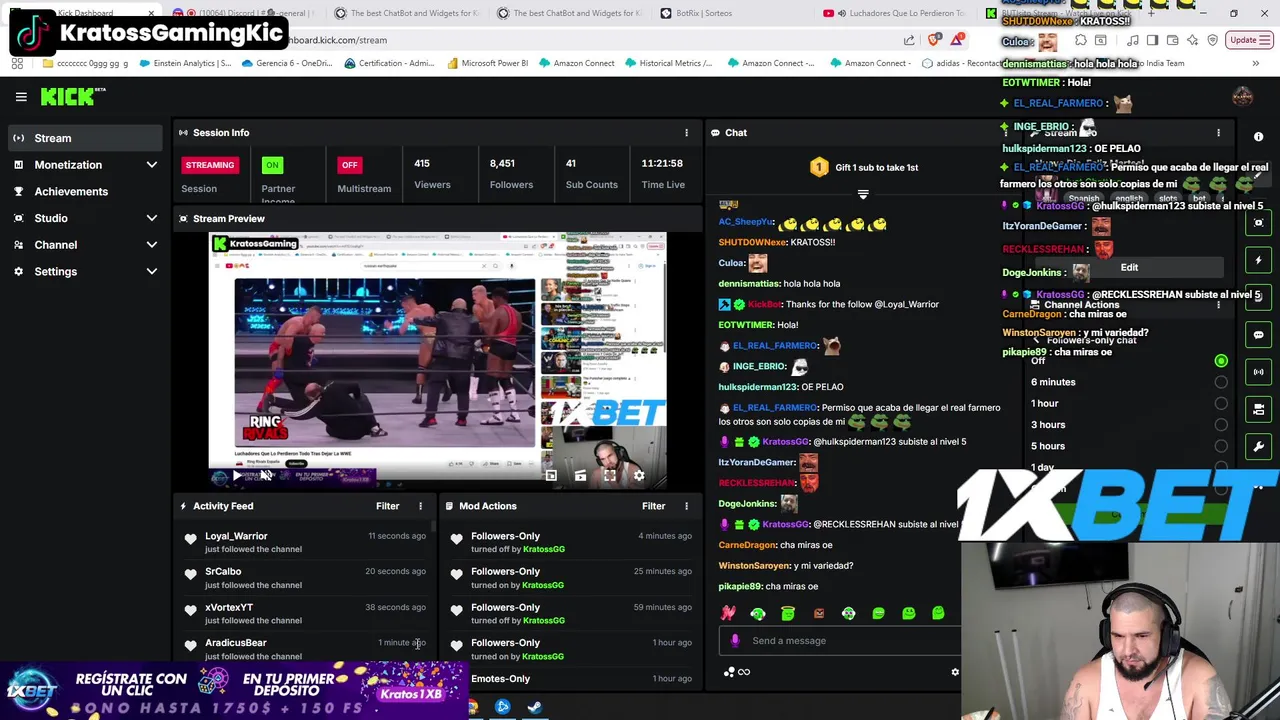Screen dimensions: 1280x720
Task: Click SrCalbo in the Activity Feed
Action: coord(223,572)
